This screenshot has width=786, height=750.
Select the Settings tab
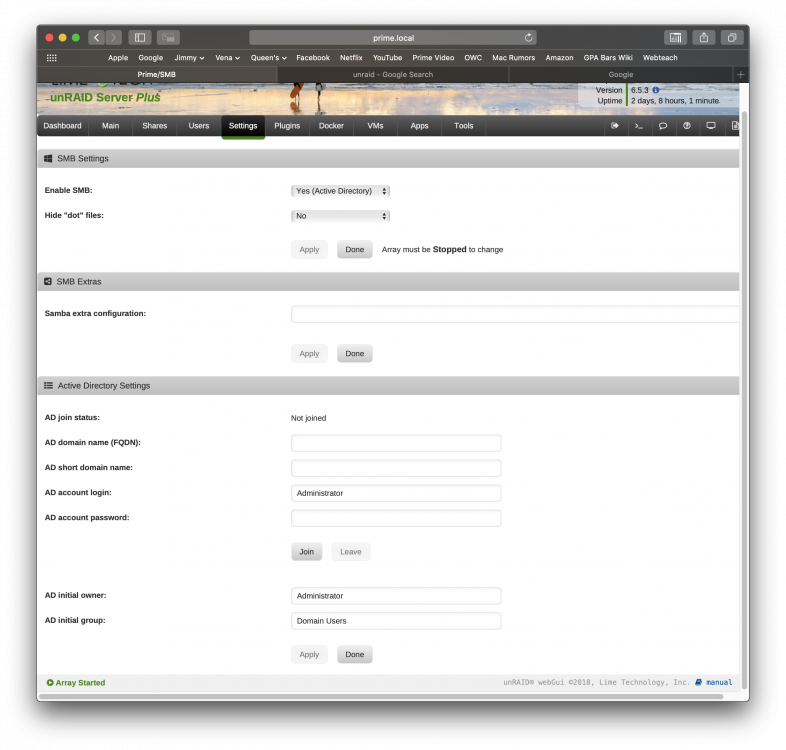tap(243, 126)
